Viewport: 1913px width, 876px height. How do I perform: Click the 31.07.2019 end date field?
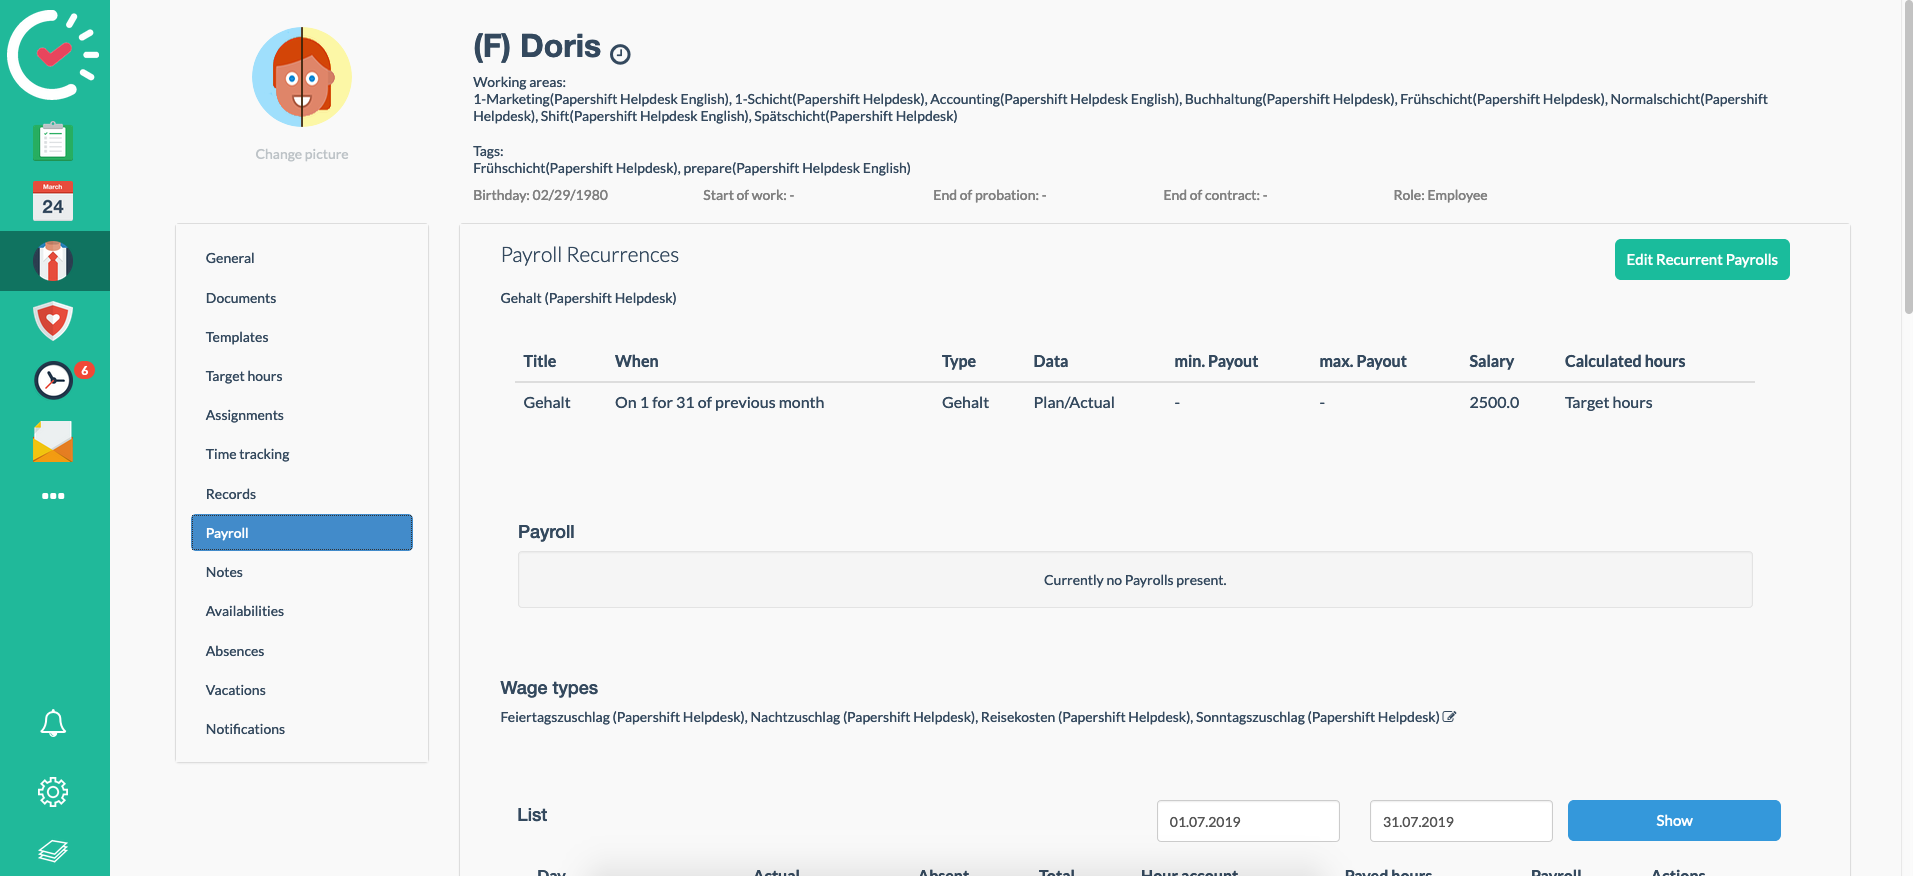[1461, 821]
